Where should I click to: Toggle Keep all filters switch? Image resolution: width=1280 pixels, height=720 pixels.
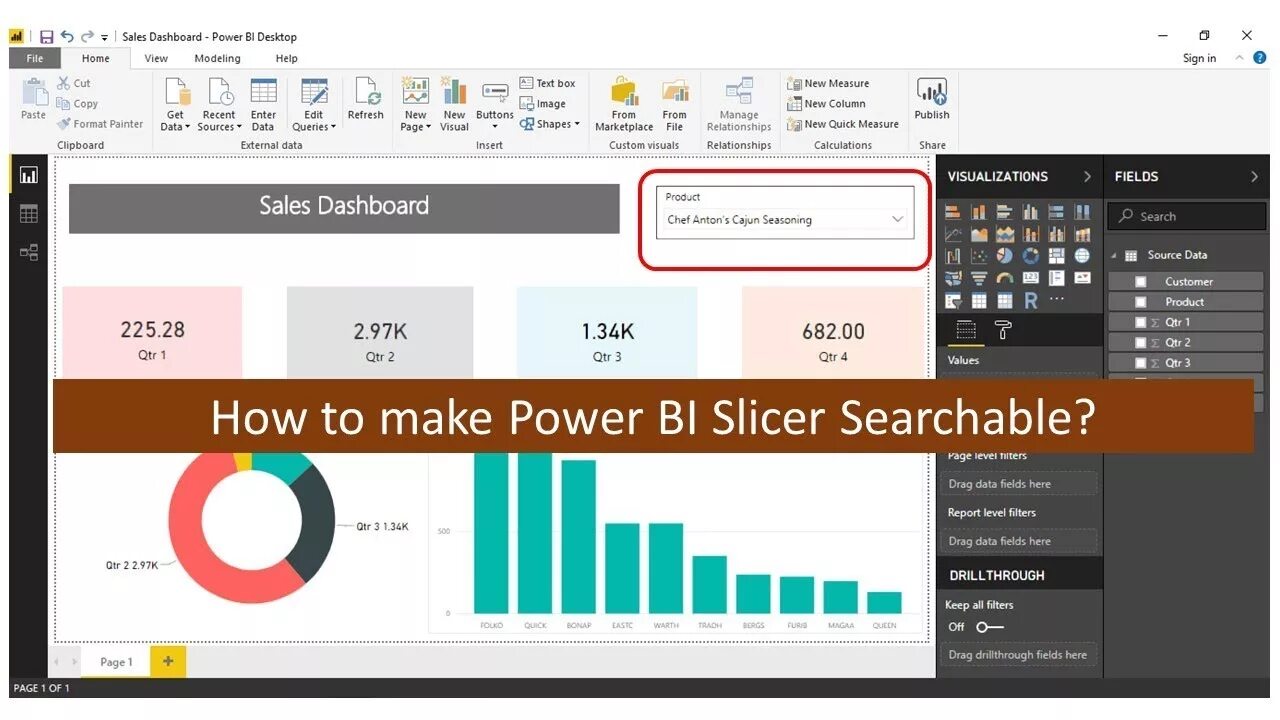click(x=990, y=627)
